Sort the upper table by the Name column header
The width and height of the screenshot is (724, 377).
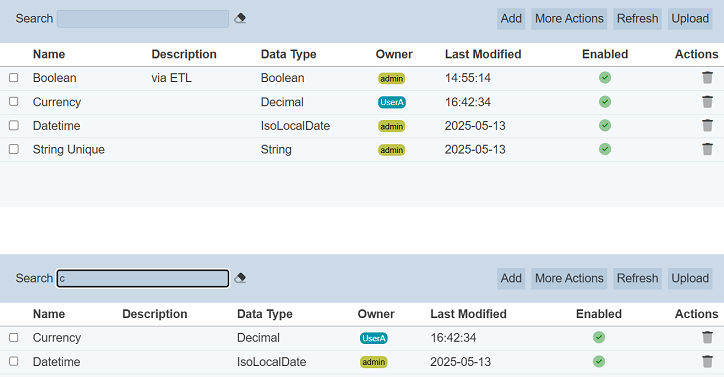click(x=49, y=54)
